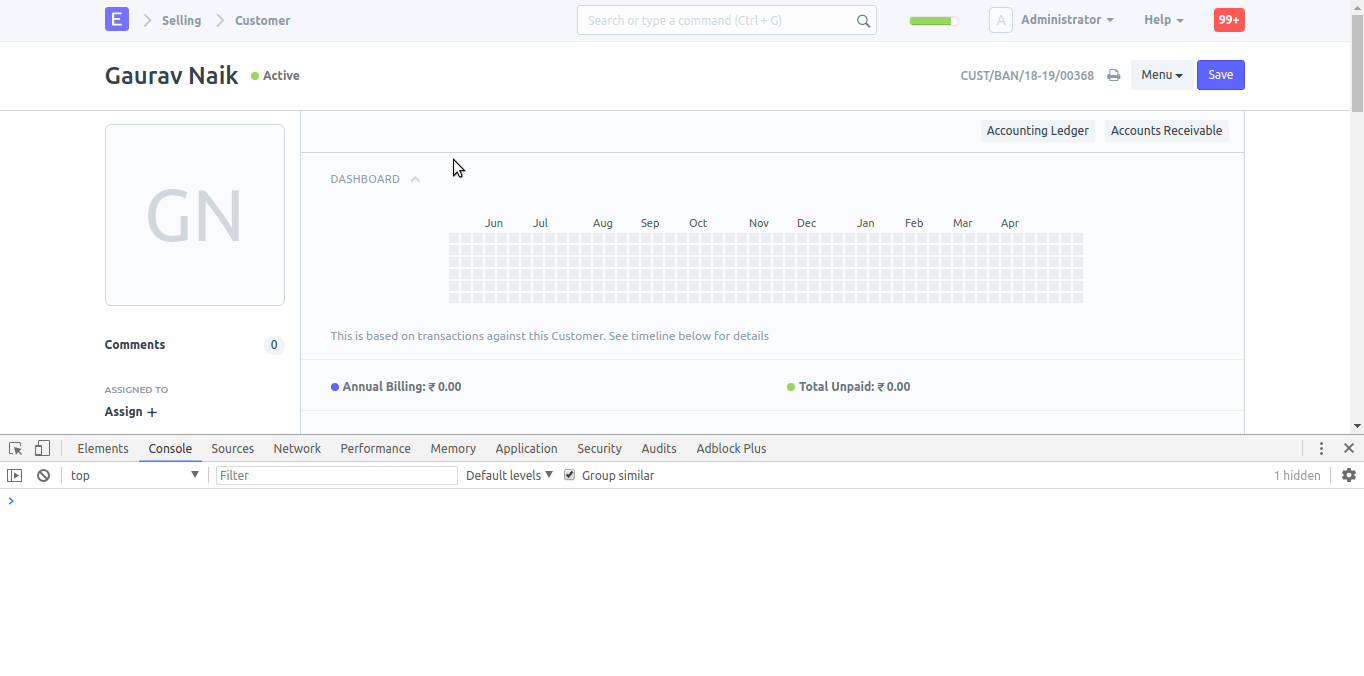This screenshot has width=1364, height=676.
Task: Click the green progress indicator in the navbar
Action: pyautogui.click(x=931, y=19)
